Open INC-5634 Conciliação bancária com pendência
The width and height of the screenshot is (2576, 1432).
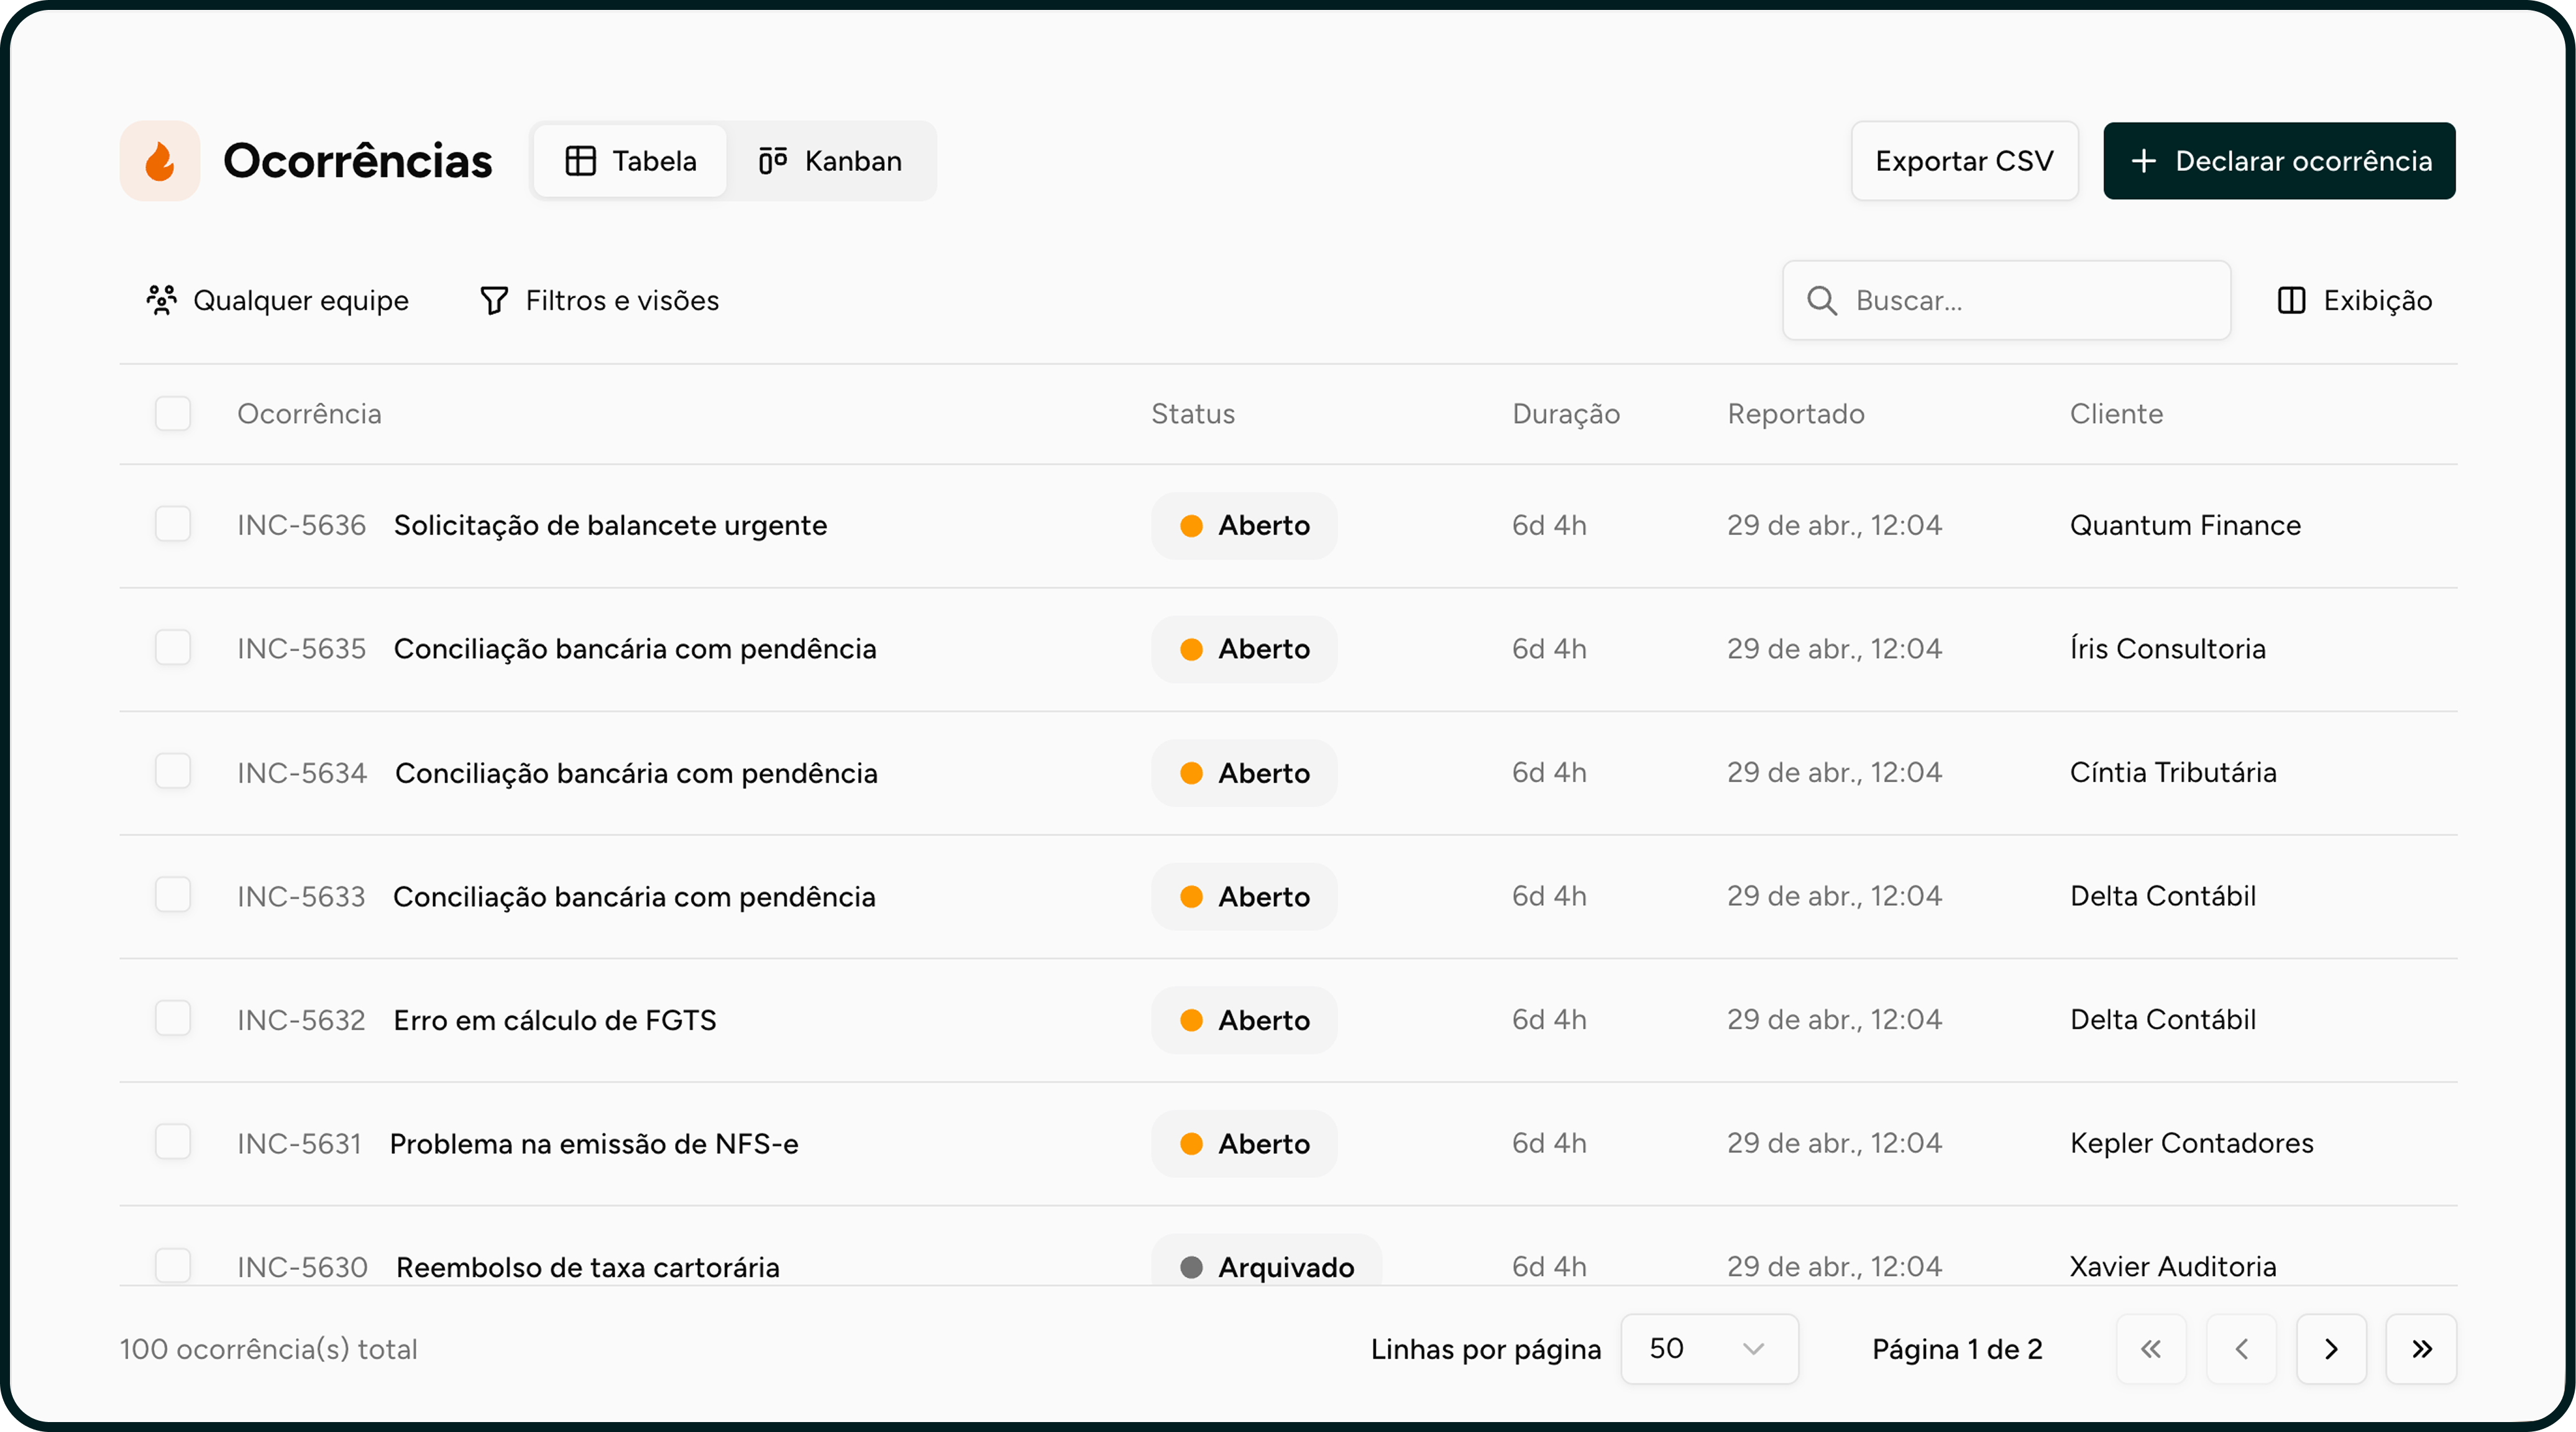pyautogui.click(x=636, y=773)
